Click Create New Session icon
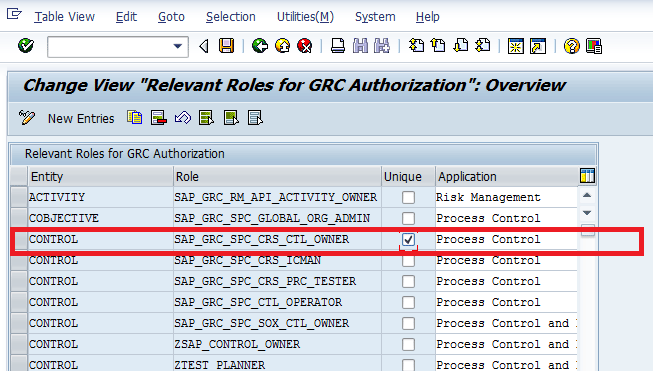The height and width of the screenshot is (371, 653). pyautogui.click(x=516, y=46)
